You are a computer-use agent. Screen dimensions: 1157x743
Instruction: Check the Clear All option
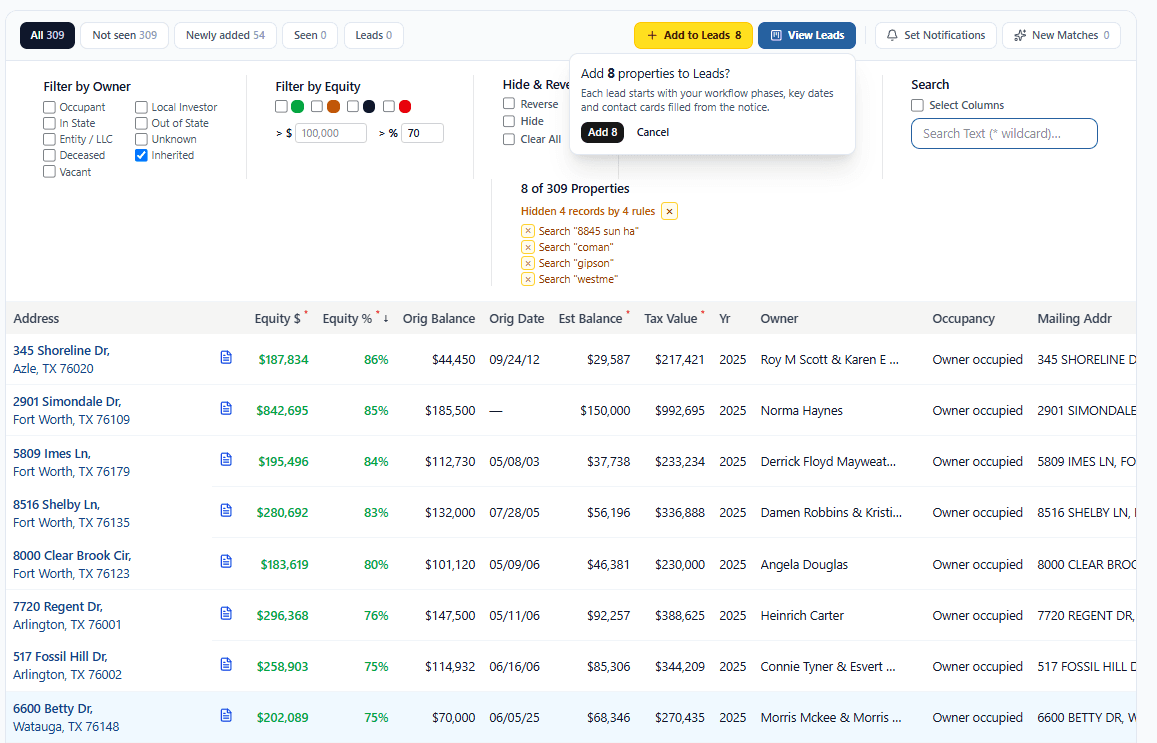tap(509, 139)
